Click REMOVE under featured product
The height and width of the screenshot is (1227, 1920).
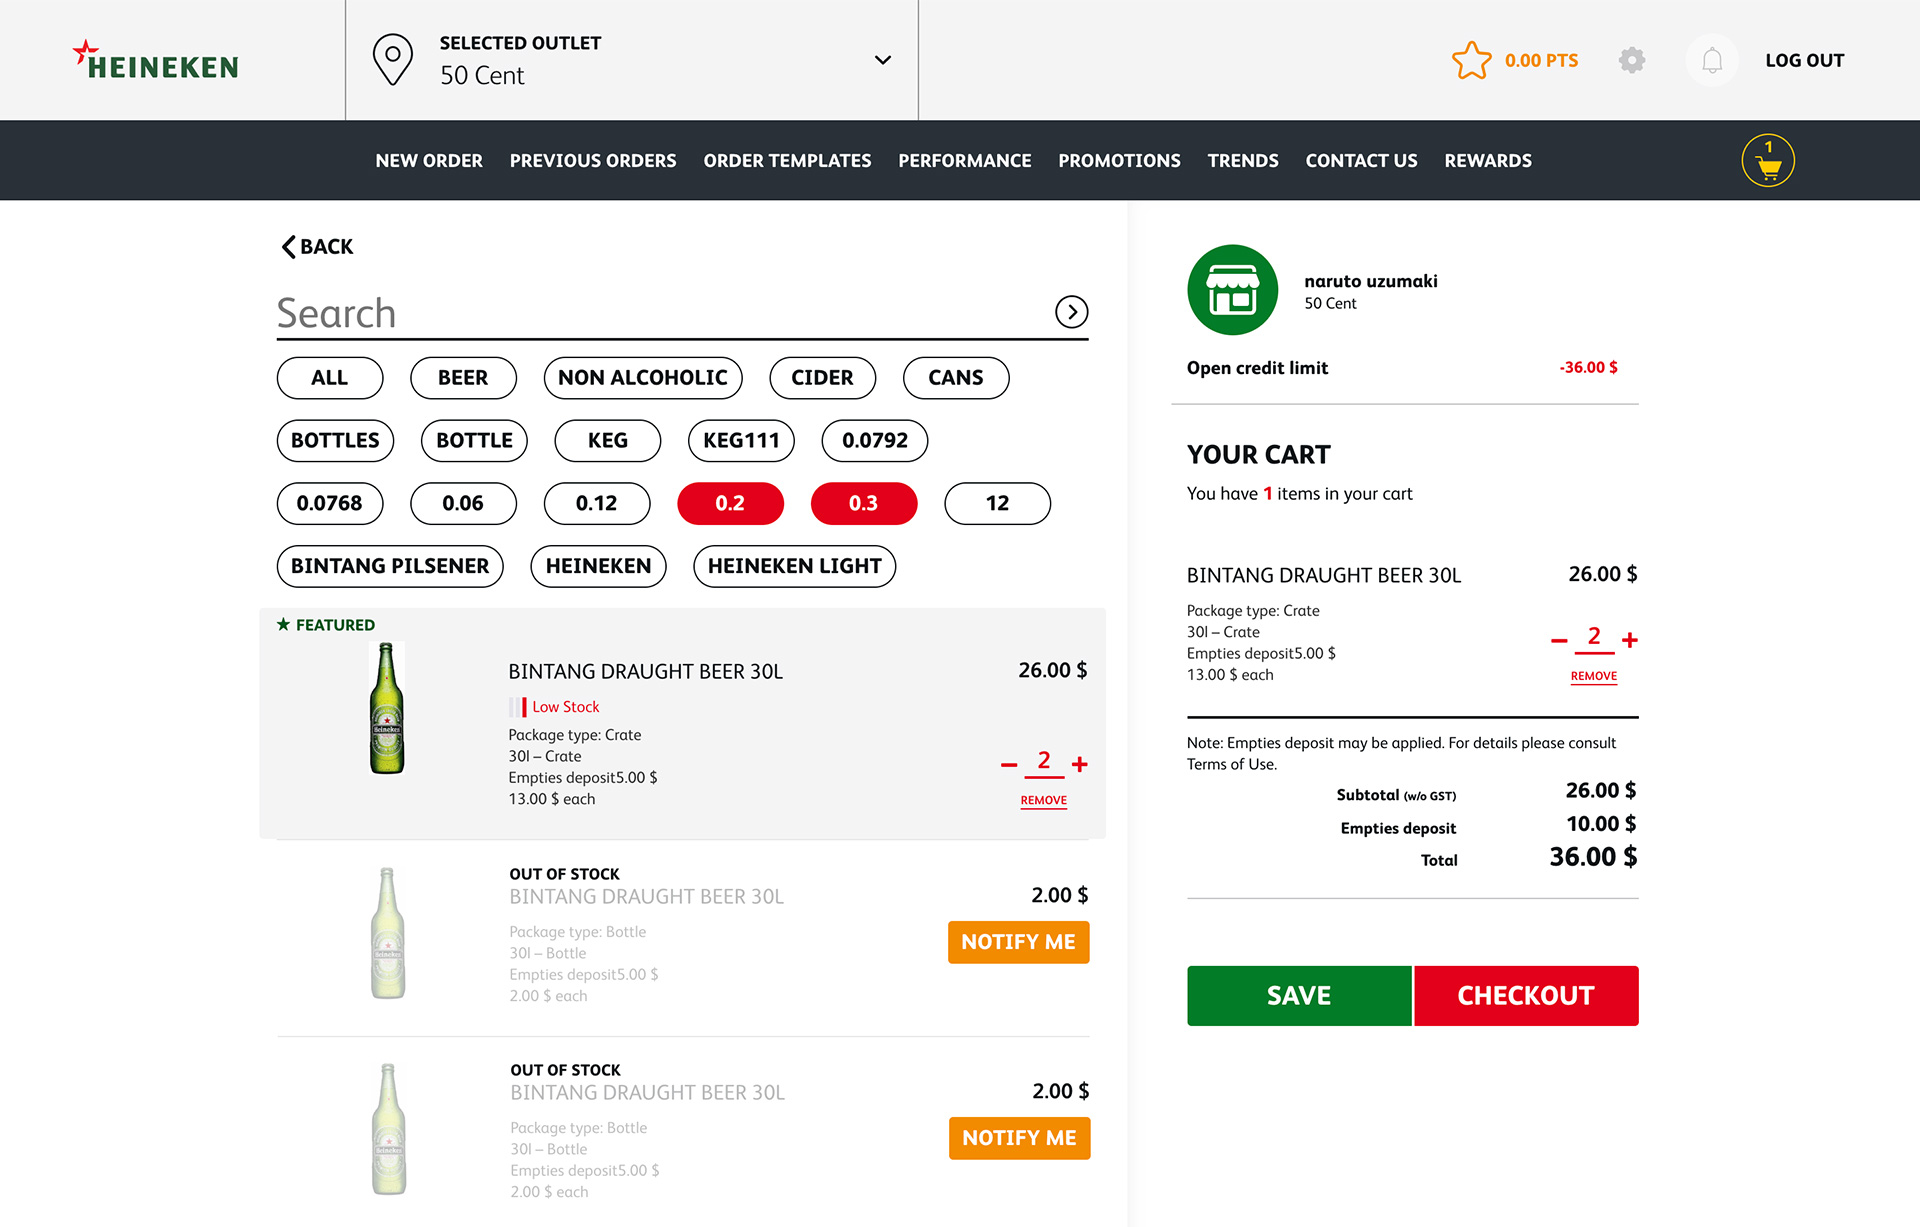tap(1044, 801)
